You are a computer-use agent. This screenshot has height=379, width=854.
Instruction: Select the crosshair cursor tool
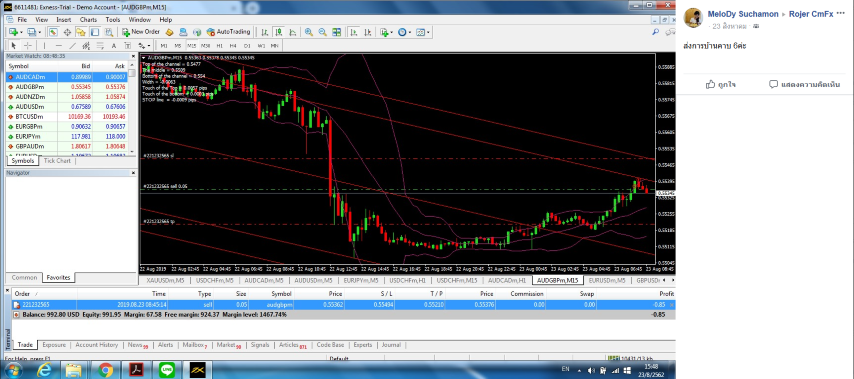28,46
